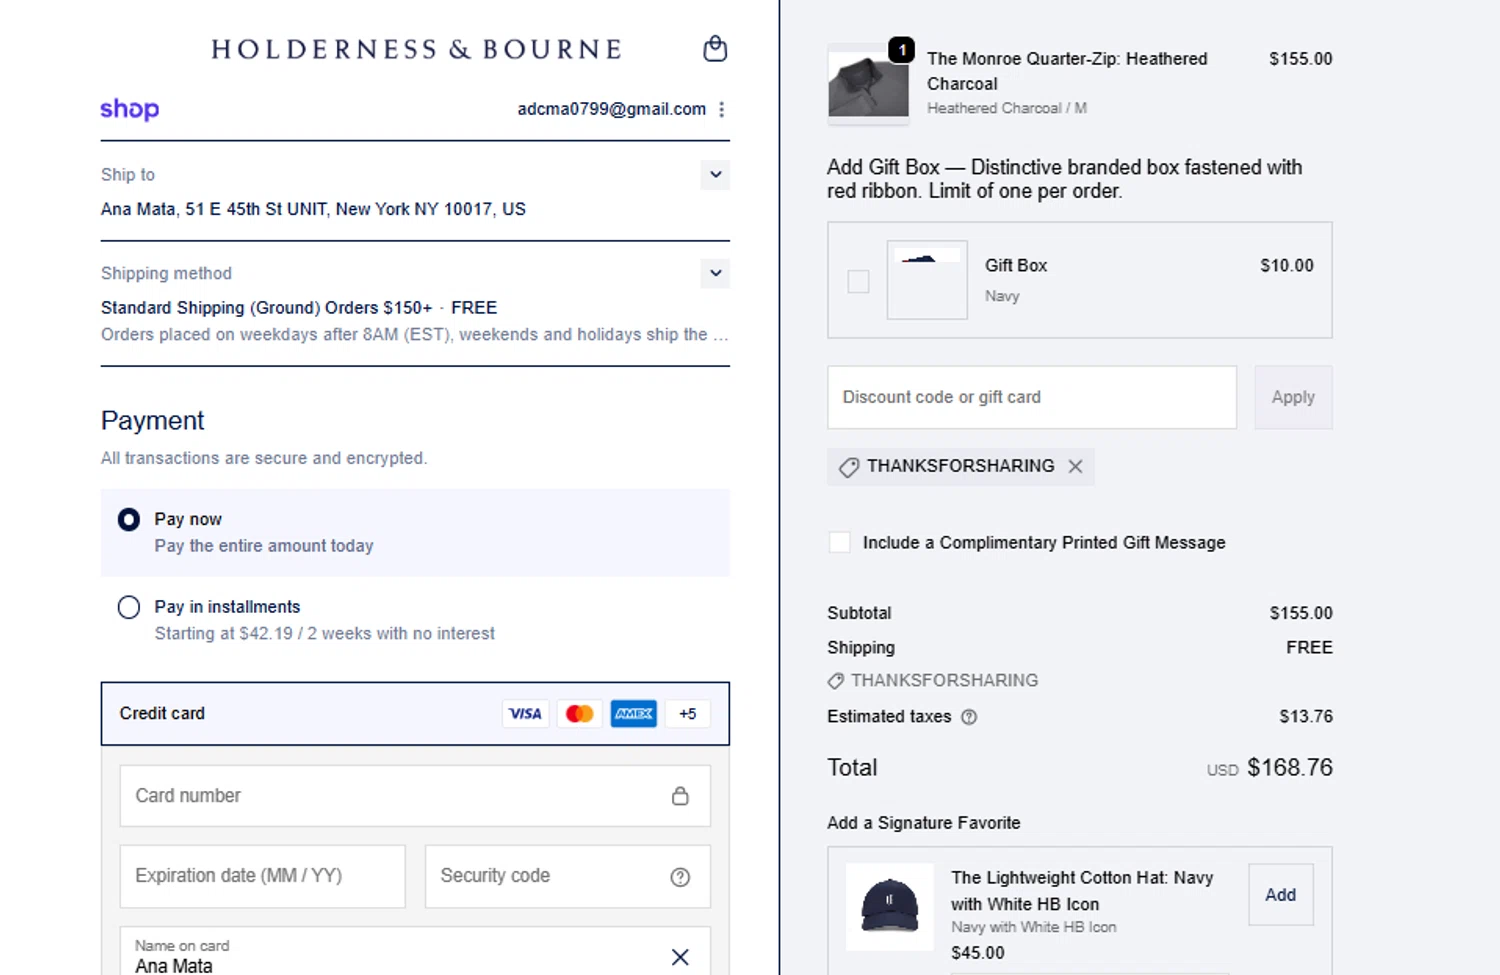Click the American Express icon
The image size is (1500, 975).
(633, 714)
